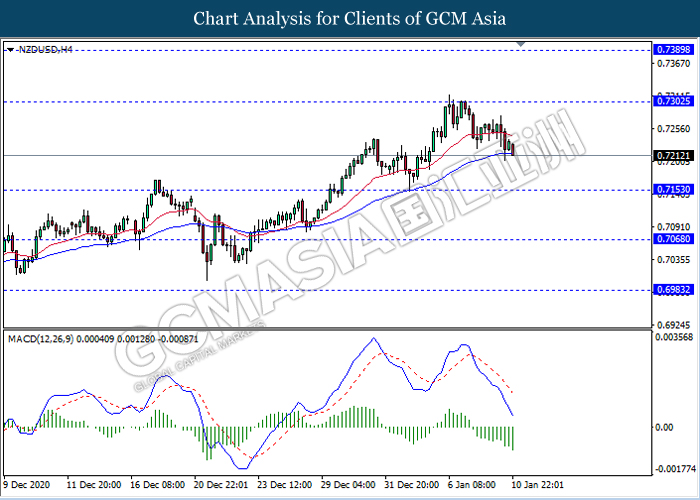Image resolution: width=700 pixels, height=500 pixels.
Task: Click the 23 Dec 12:00 date label
Action: pos(285,485)
